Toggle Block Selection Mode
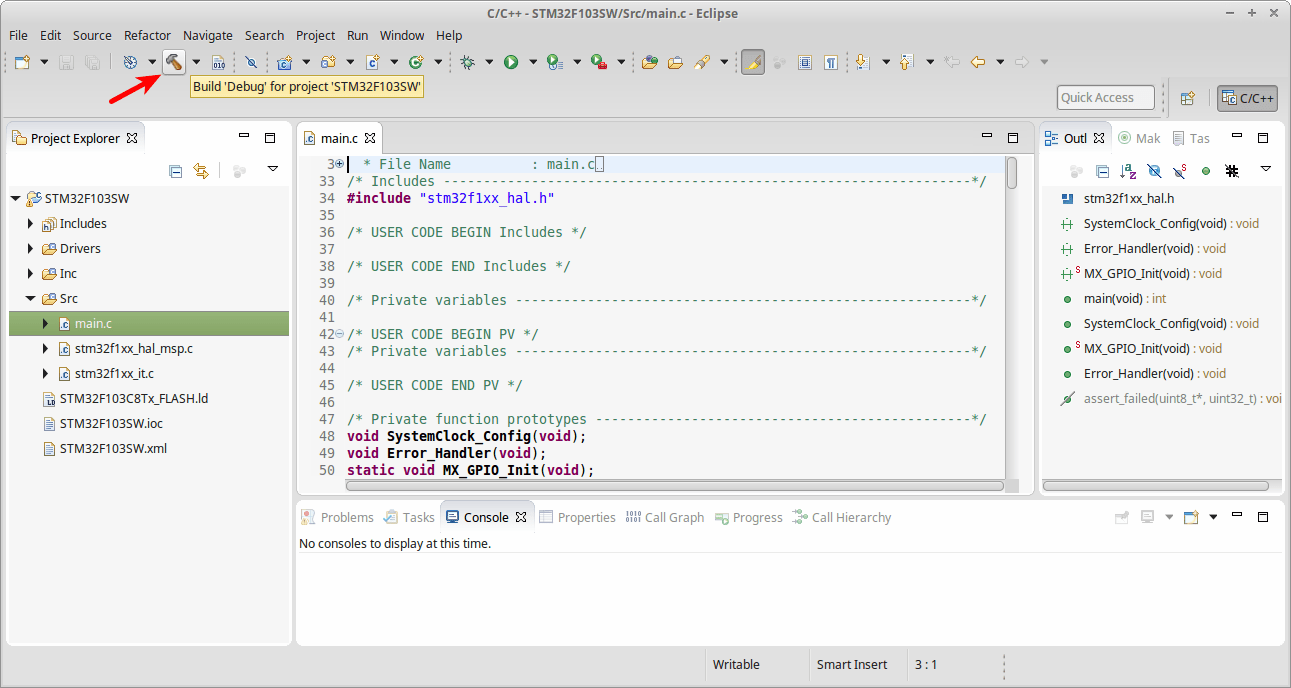The image size is (1291, 688). point(805,62)
